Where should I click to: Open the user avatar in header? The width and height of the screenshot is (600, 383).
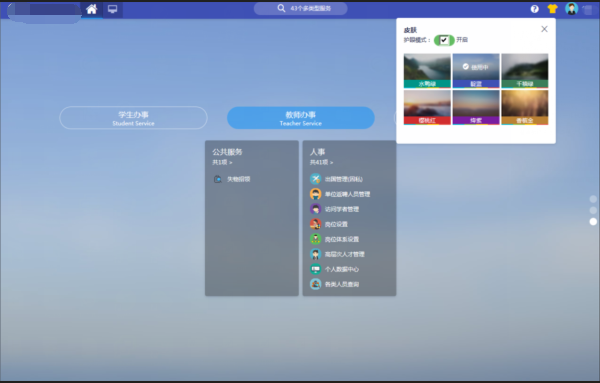571,8
